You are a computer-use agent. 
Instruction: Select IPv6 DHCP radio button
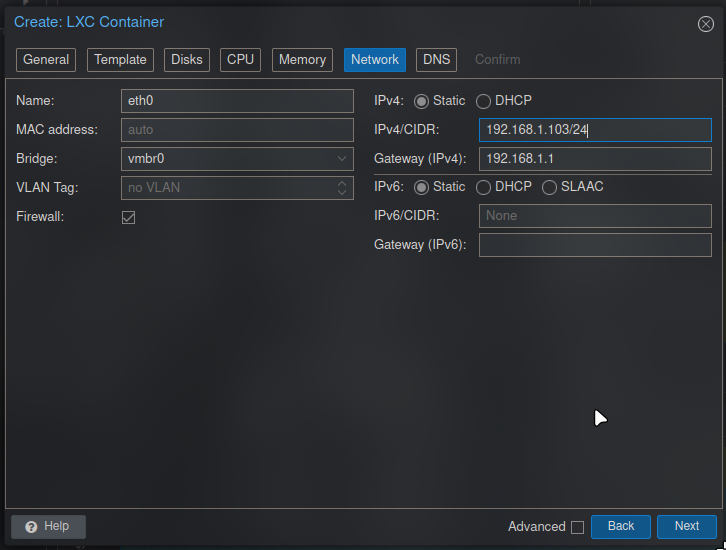484,188
